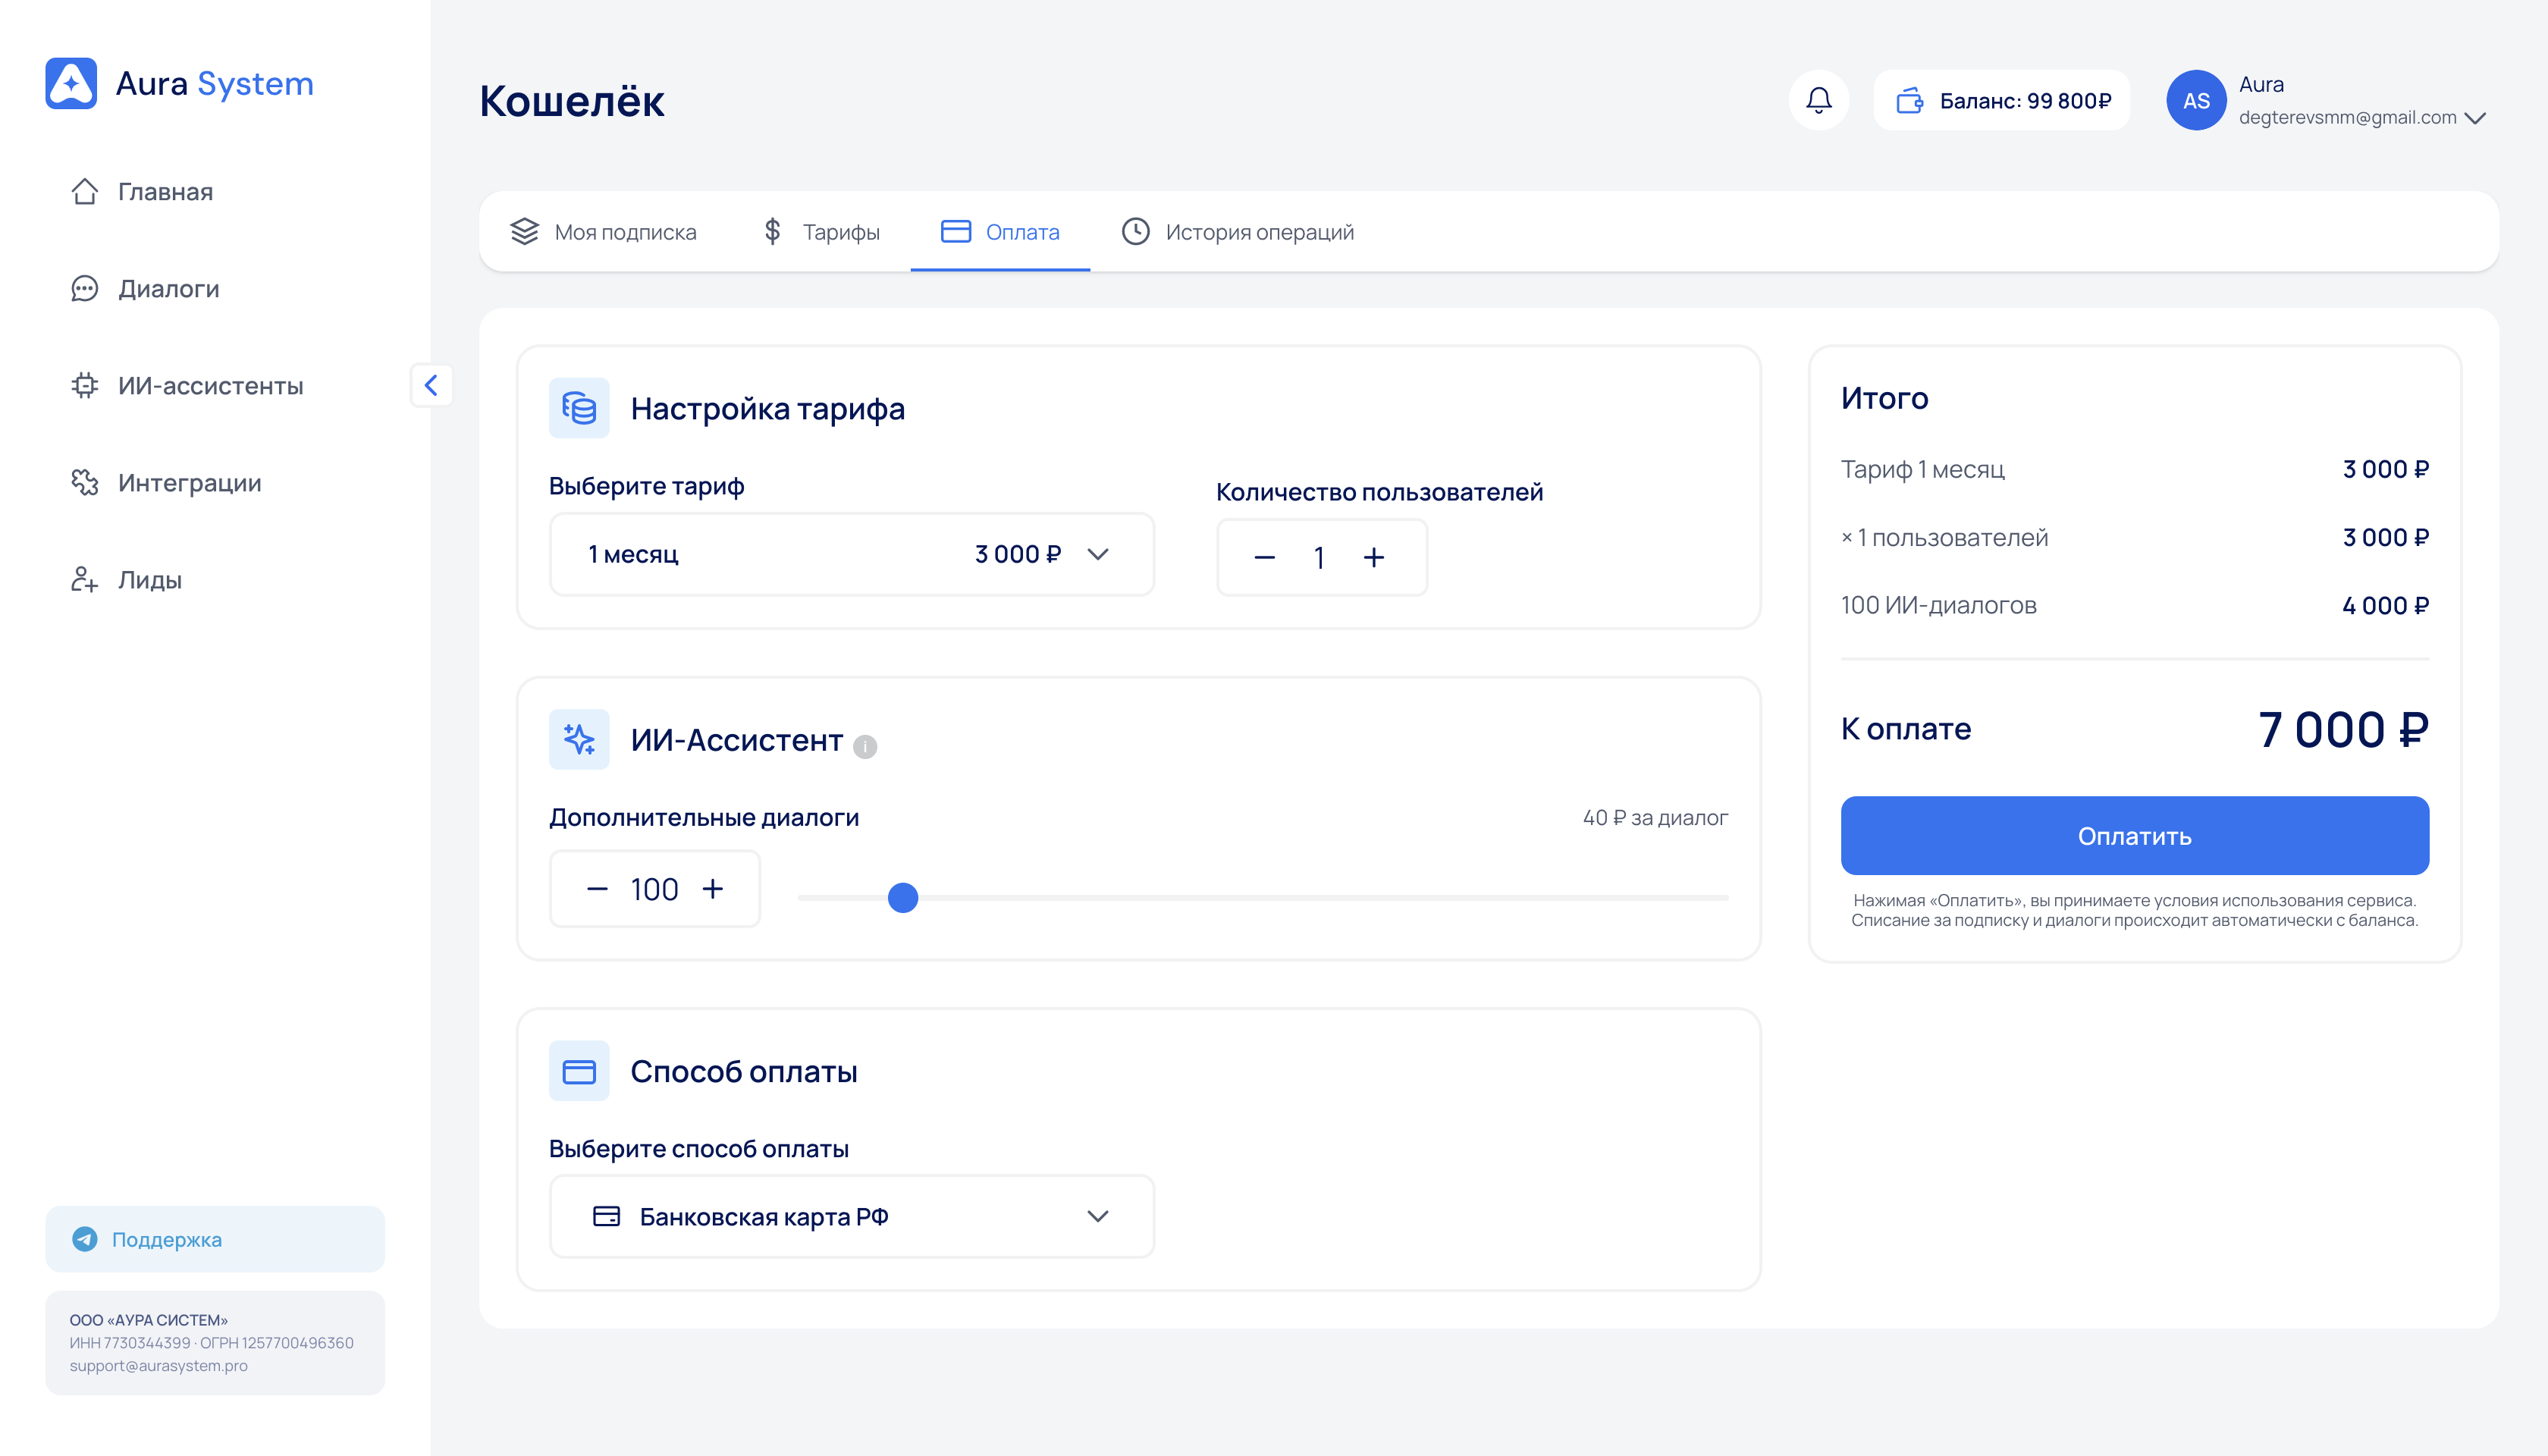
Task: Go to Диалоги in the sidebar
Action: pyautogui.click(x=167, y=289)
